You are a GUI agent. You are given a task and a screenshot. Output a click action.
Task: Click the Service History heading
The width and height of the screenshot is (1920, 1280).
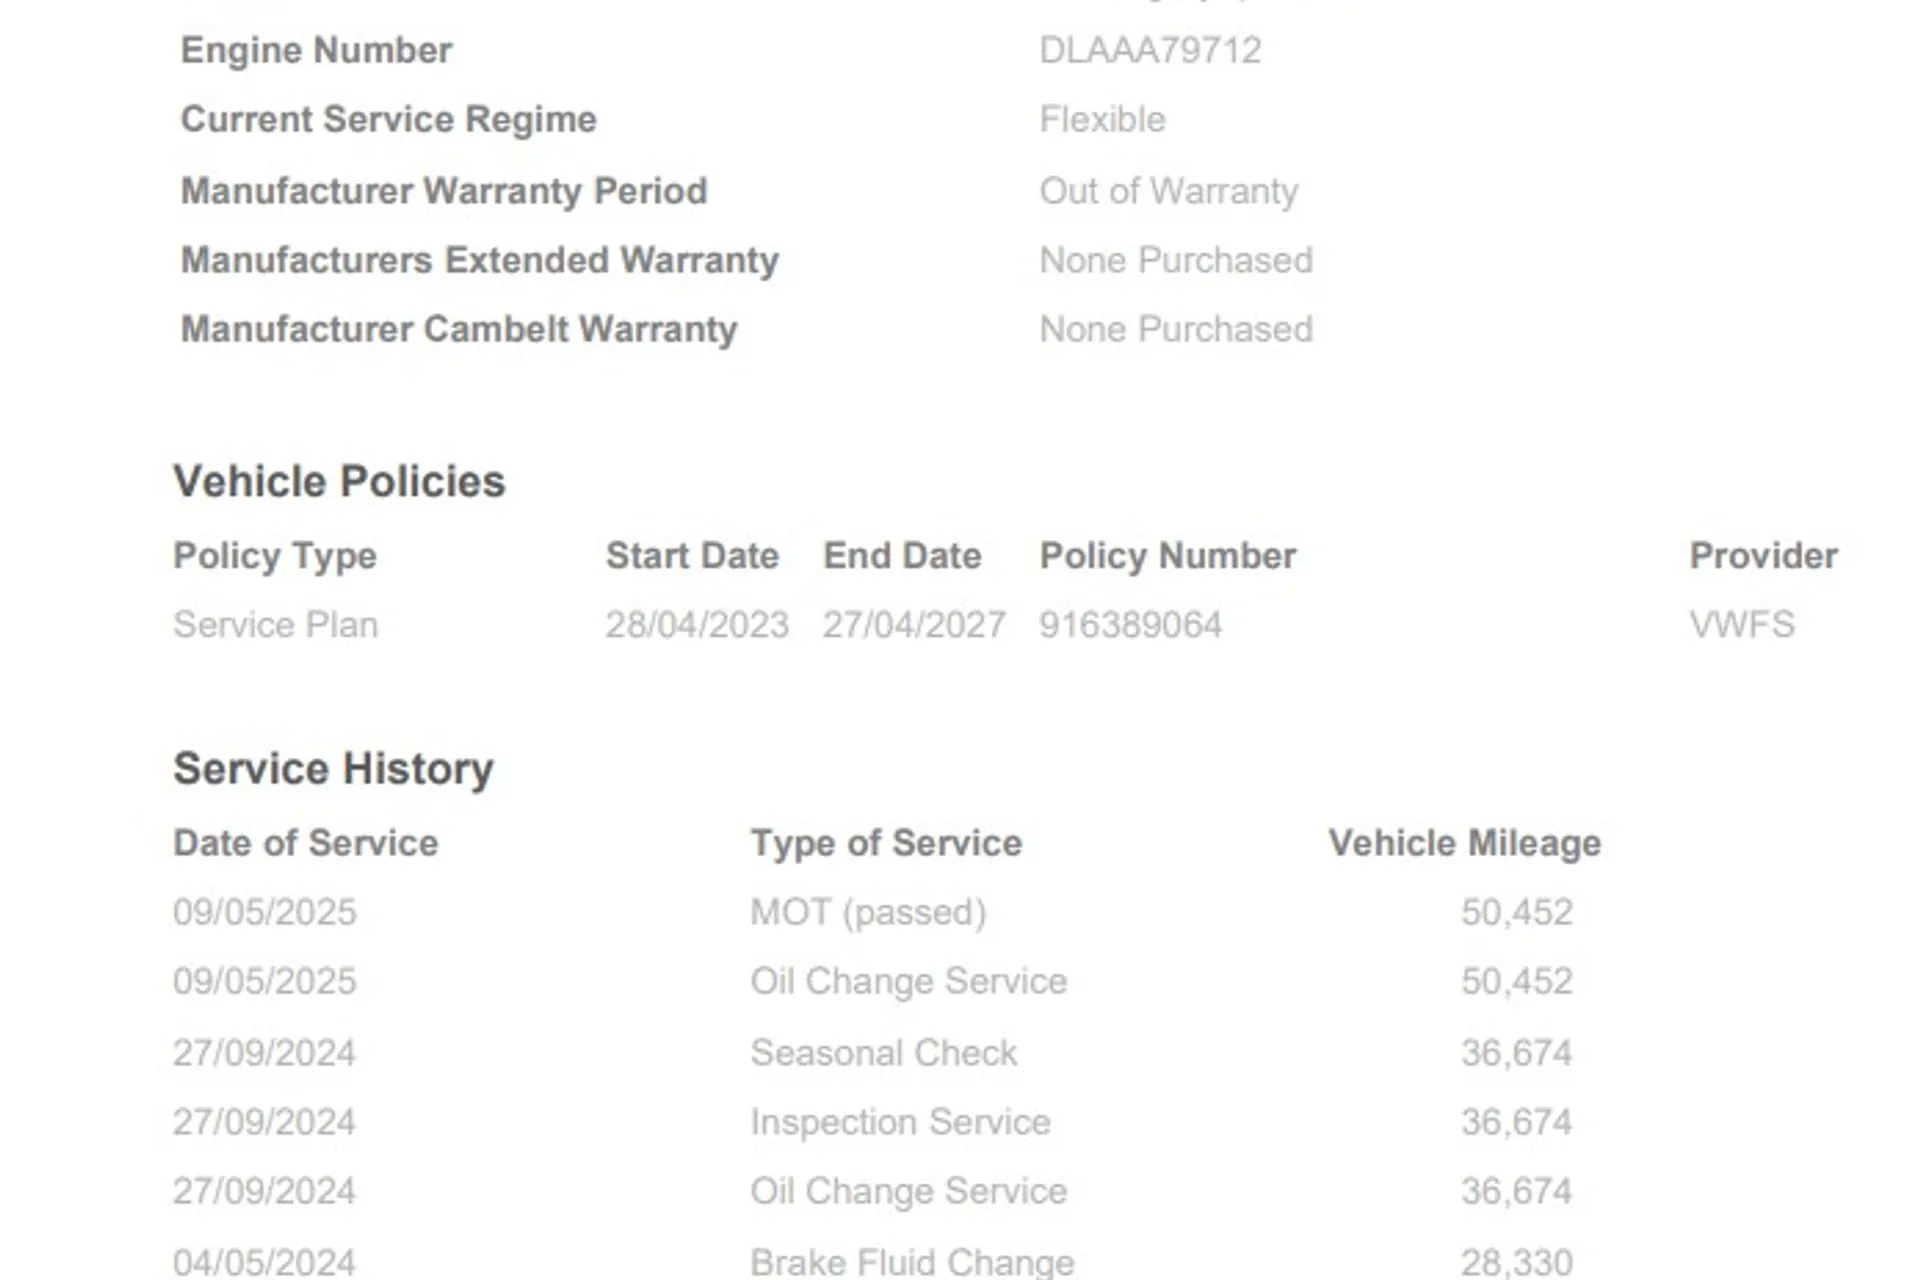point(333,769)
